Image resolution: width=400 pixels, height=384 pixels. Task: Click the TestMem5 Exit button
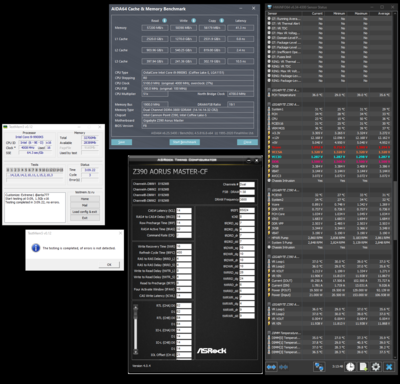(x=85, y=218)
